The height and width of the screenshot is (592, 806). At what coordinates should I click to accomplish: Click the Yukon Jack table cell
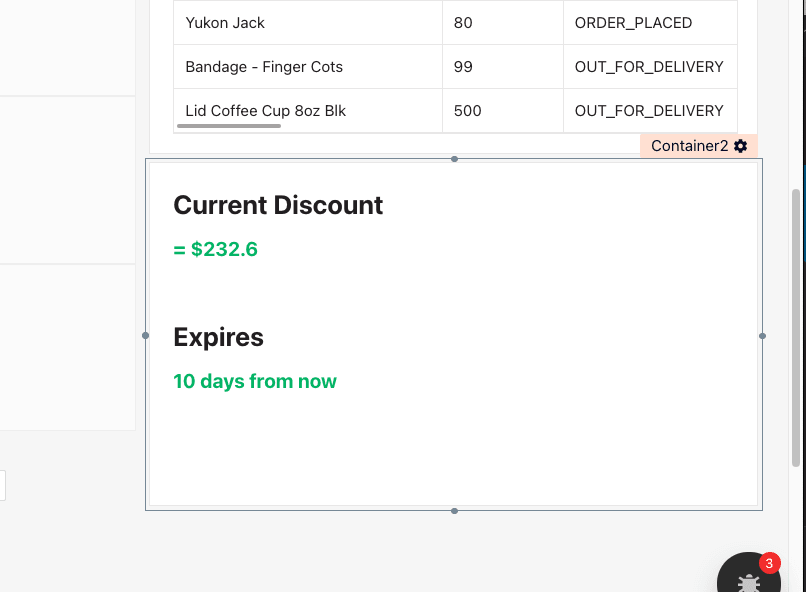pos(225,23)
